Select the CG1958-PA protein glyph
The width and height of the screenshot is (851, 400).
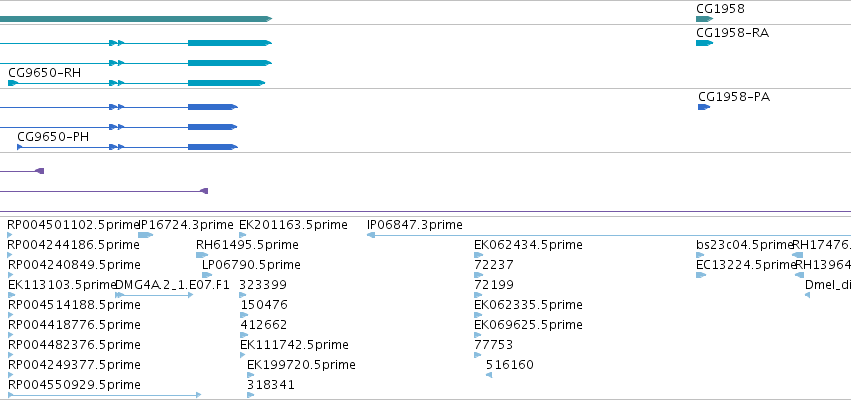(x=704, y=107)
